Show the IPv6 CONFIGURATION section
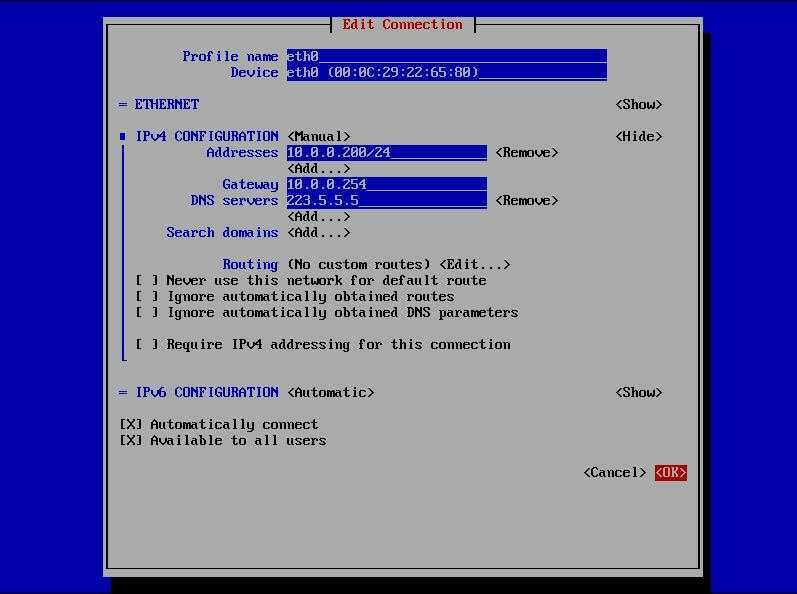Screen dimensions: 797x594 (638, 392)
